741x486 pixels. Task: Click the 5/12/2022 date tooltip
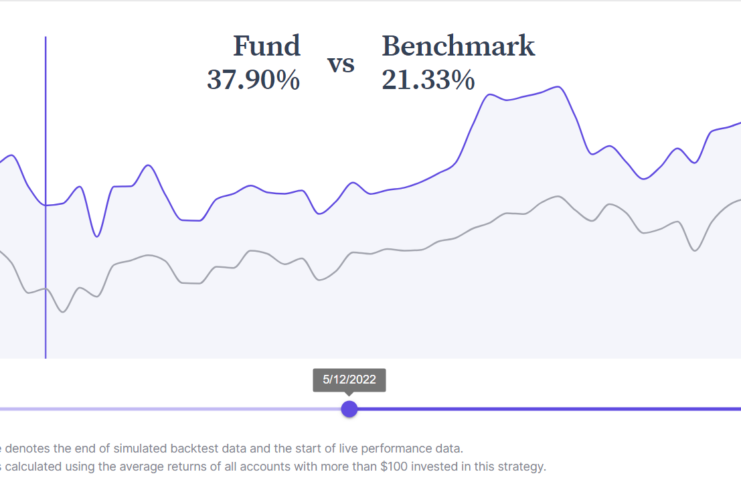348,380
